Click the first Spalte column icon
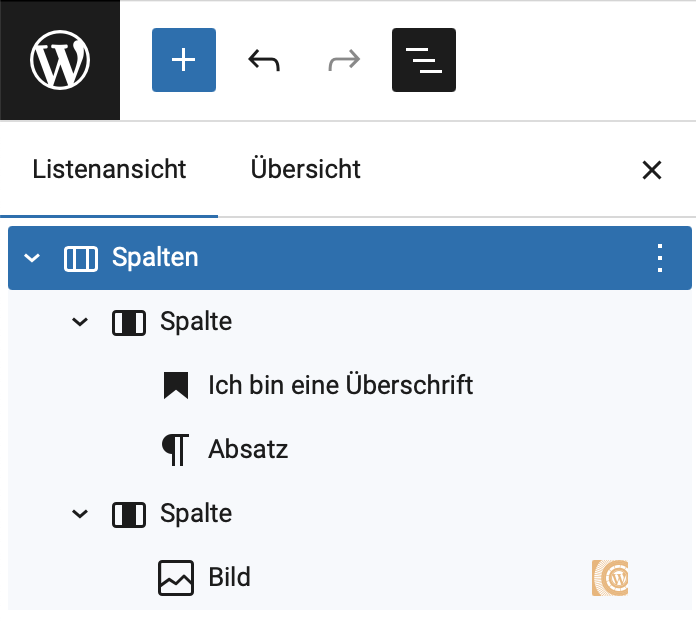This screenshot has width=696, height=622. tap(129, 323)
